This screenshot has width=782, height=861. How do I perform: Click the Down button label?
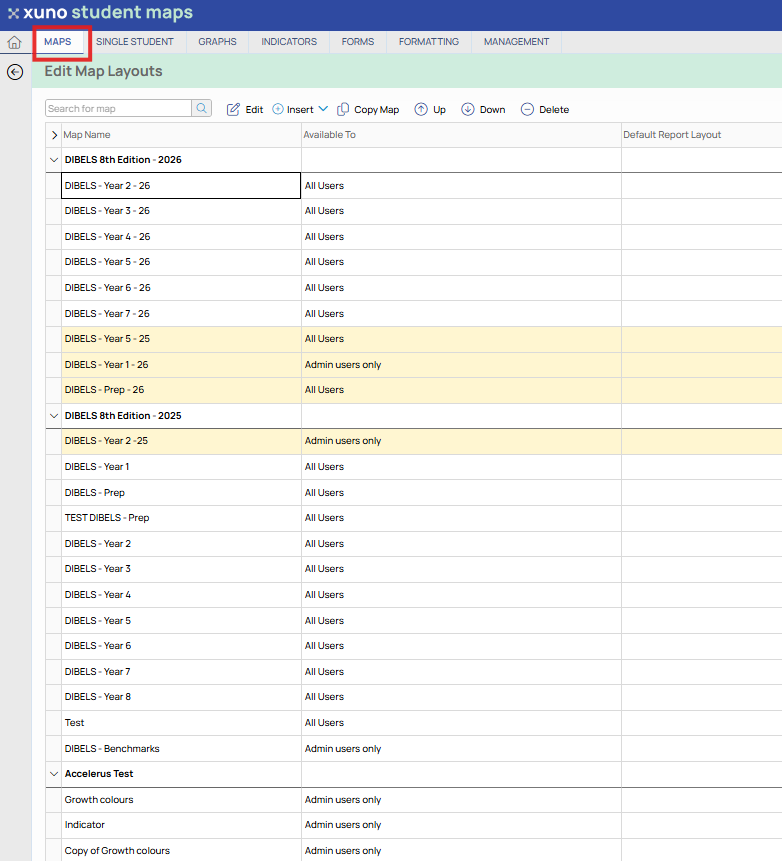[493, 109]
